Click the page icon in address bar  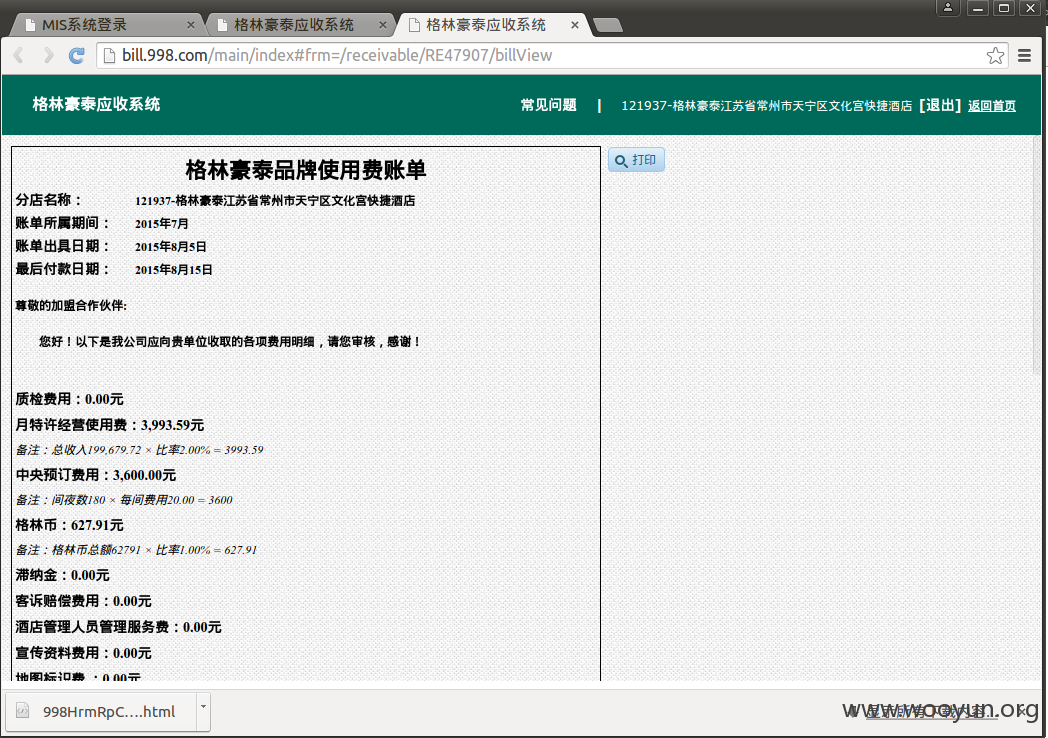[109, 55]
